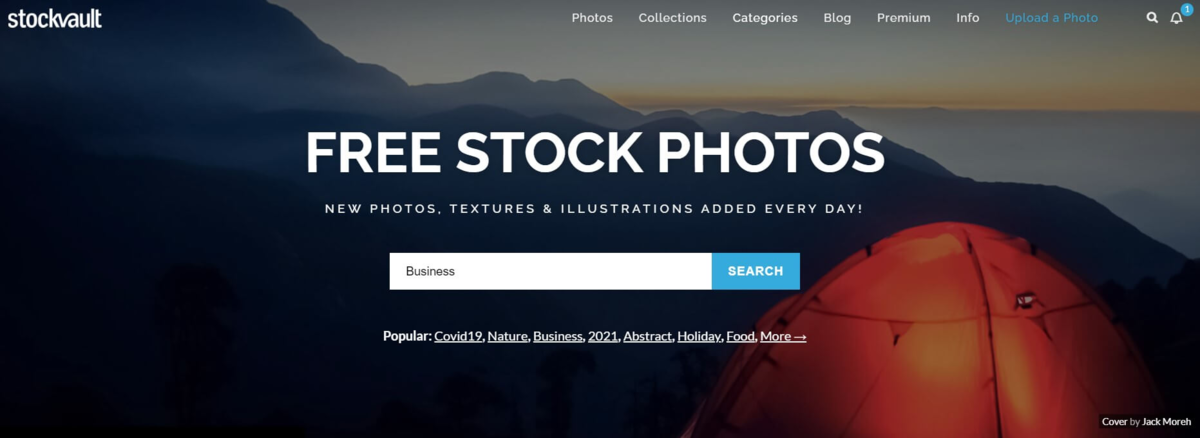Select the Holiday popular tag
The width and height of the screenshot is (1200, 438).
pyautogui.click(x=700, y=337)
